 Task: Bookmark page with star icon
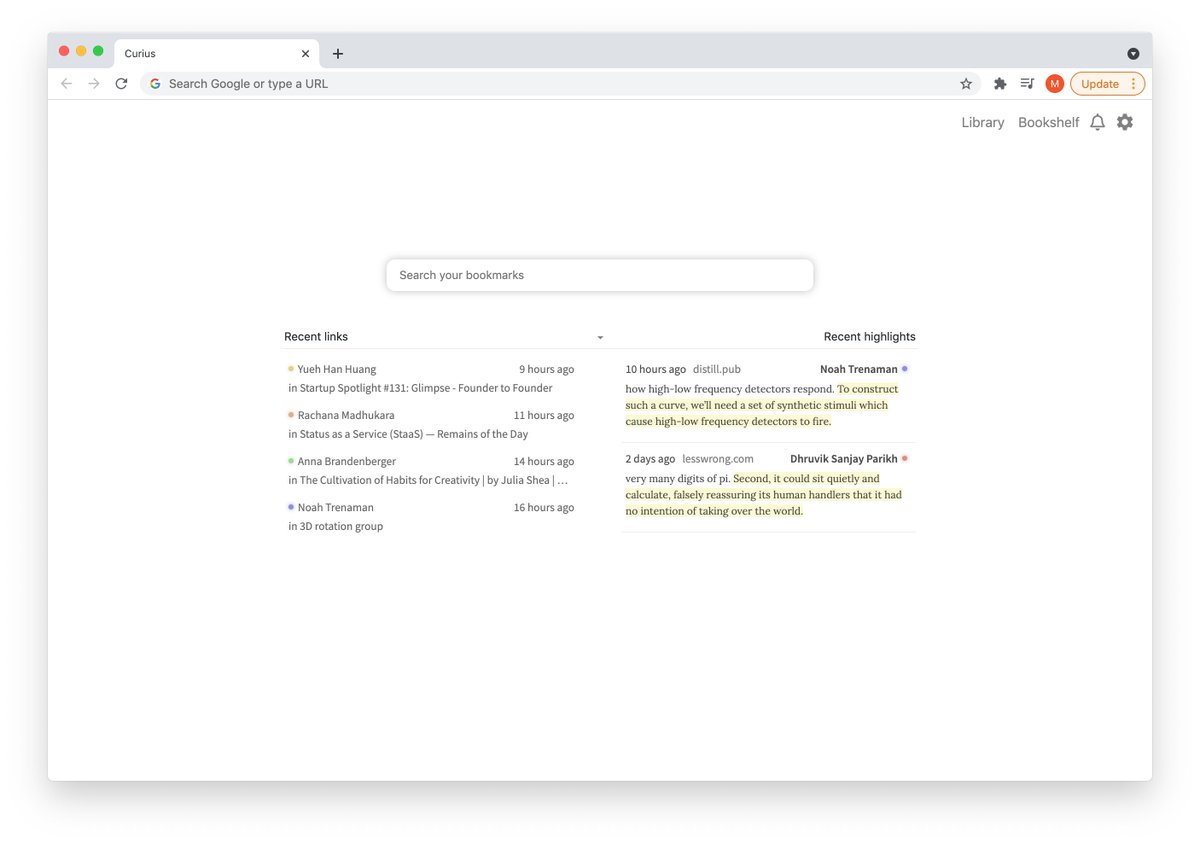point(966,84)
